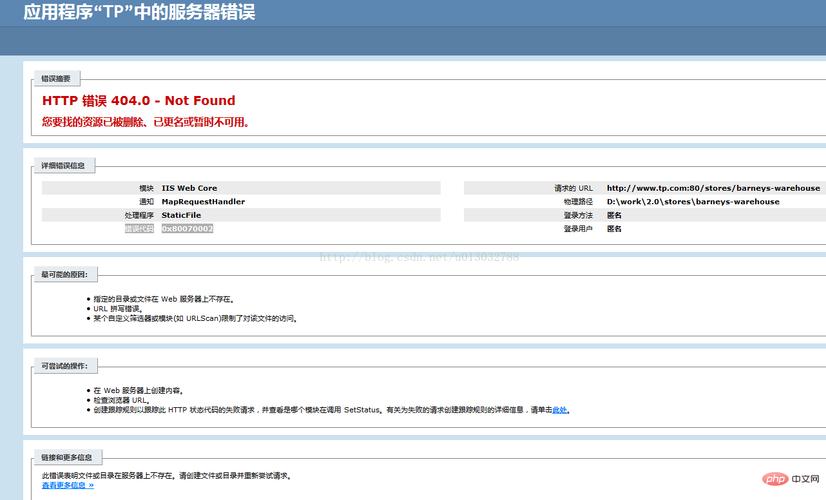Open the '此处' link about failed request tracing
The image size is (826, 500).
click(x=559, y=410)
